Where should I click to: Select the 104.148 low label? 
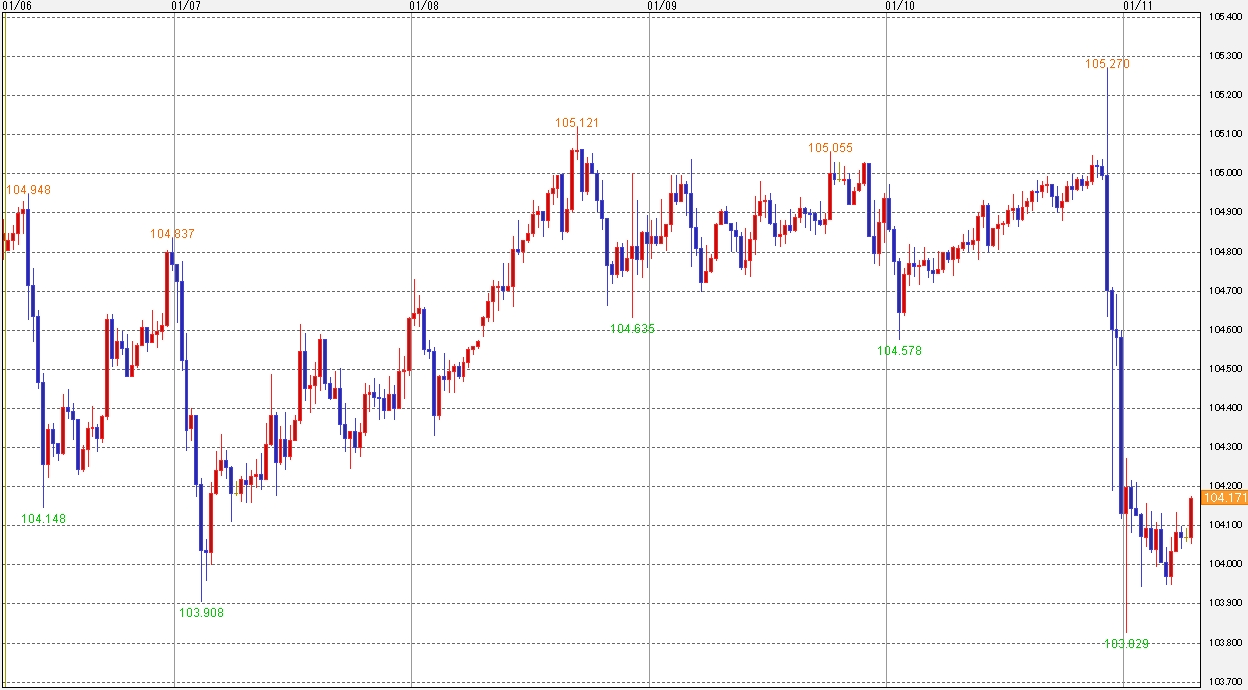[x=43, y=519]
